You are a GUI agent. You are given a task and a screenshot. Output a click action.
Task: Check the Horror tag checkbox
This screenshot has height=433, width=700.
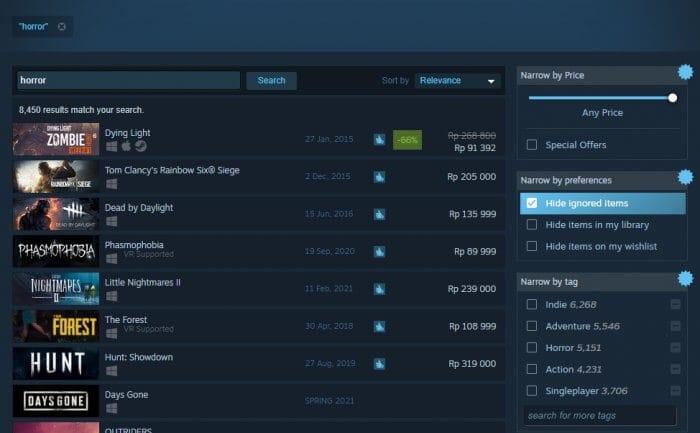(532, 347)
